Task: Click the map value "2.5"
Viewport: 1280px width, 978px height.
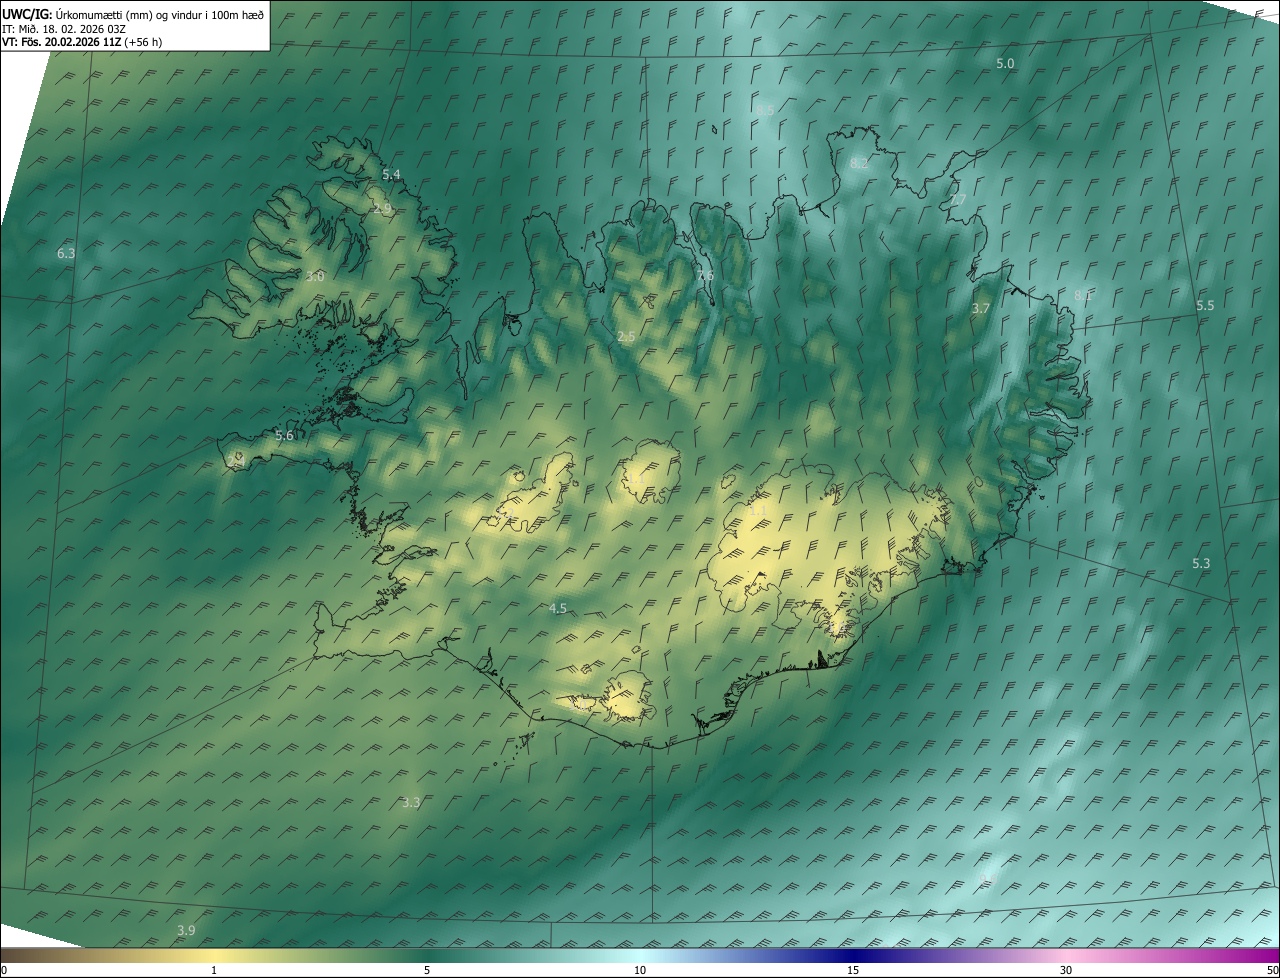Action: coord(626,338)
